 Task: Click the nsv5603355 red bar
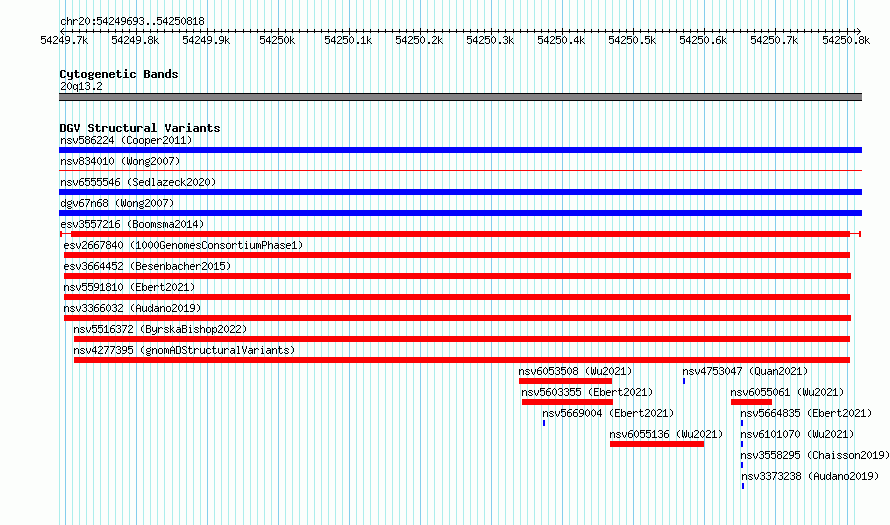click(567, 402)
